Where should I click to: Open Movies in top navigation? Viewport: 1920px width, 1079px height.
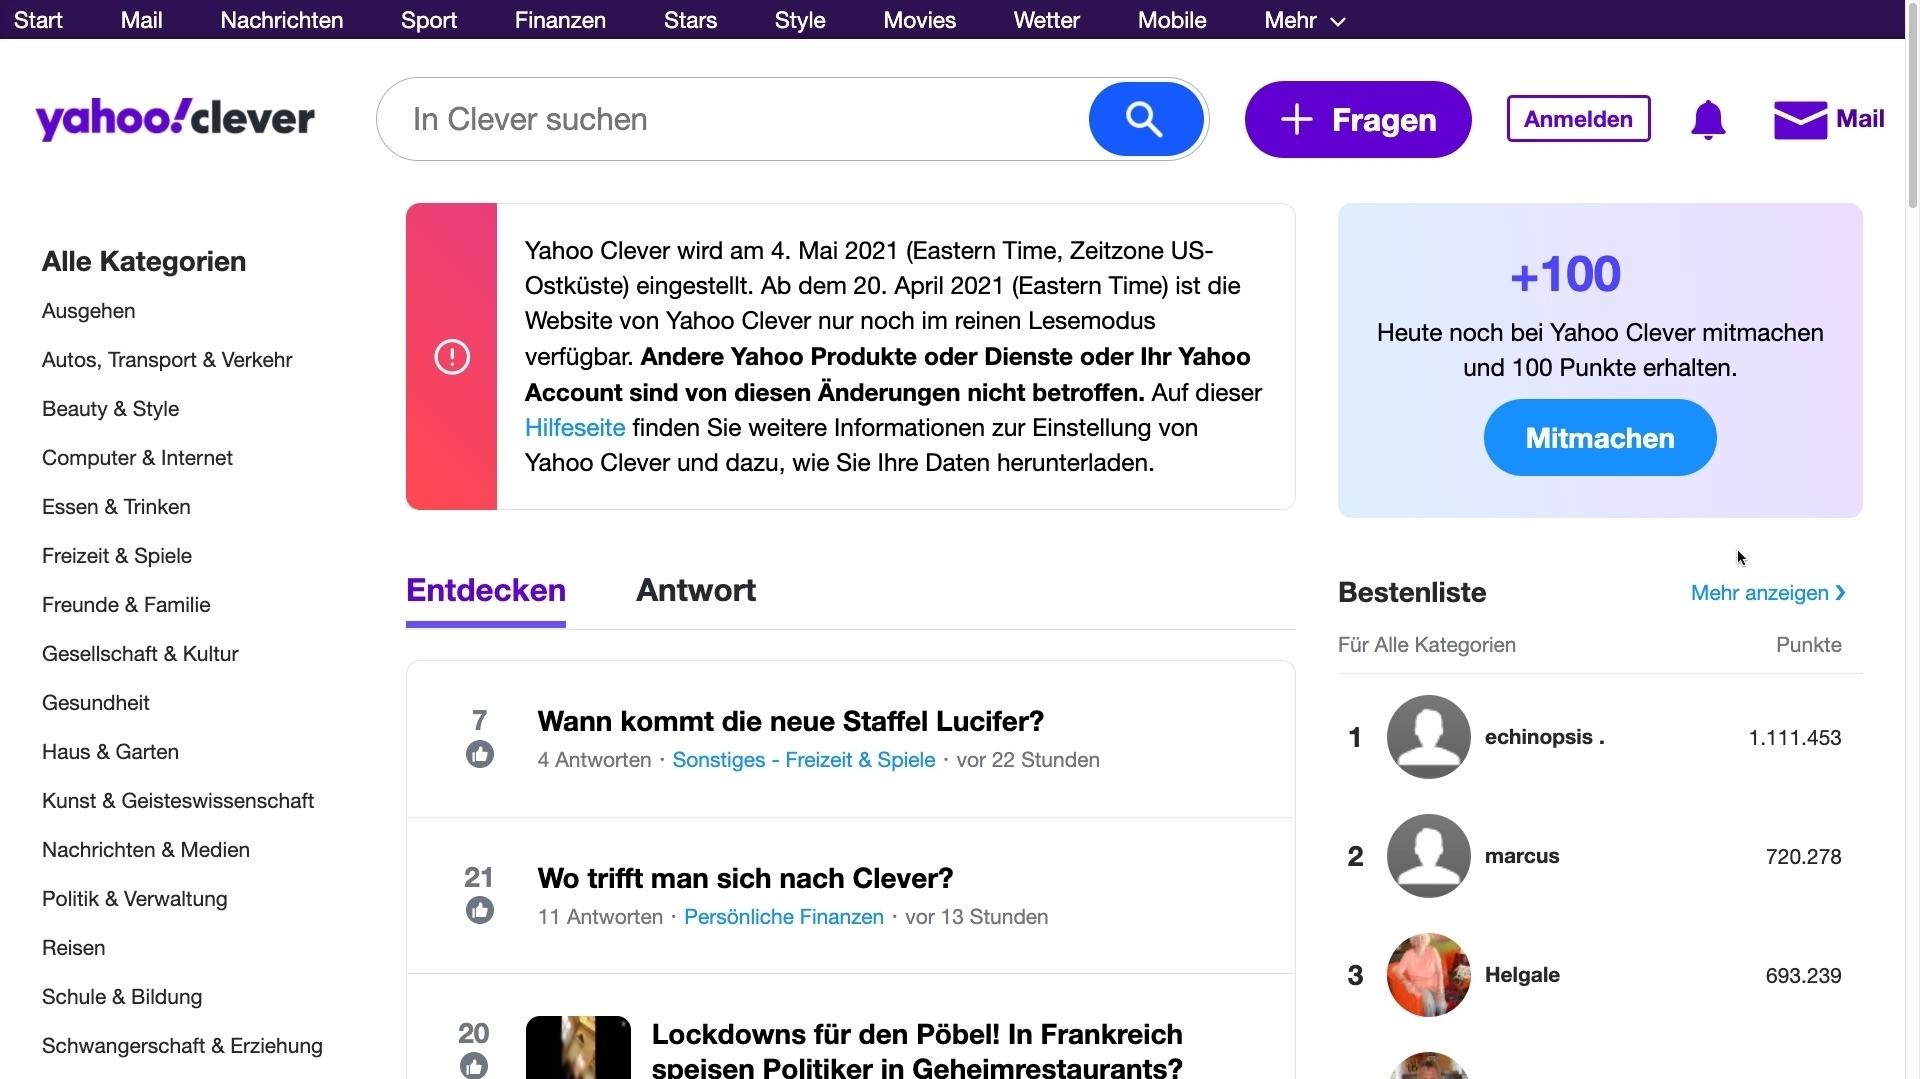pos(920,20)
